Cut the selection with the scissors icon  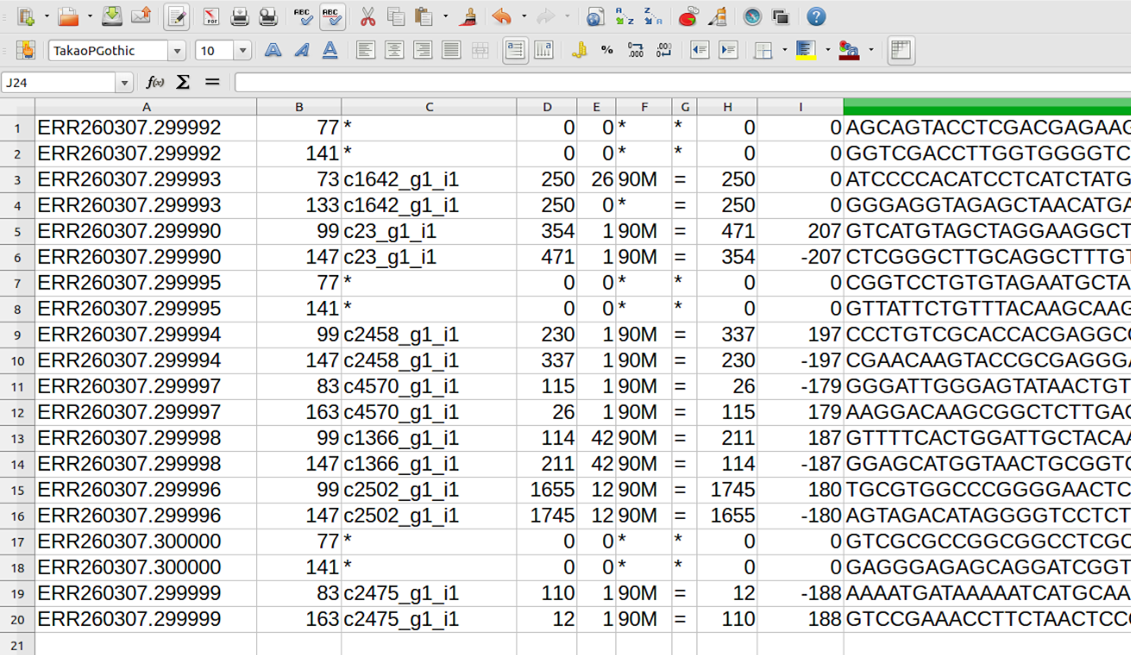367,17
